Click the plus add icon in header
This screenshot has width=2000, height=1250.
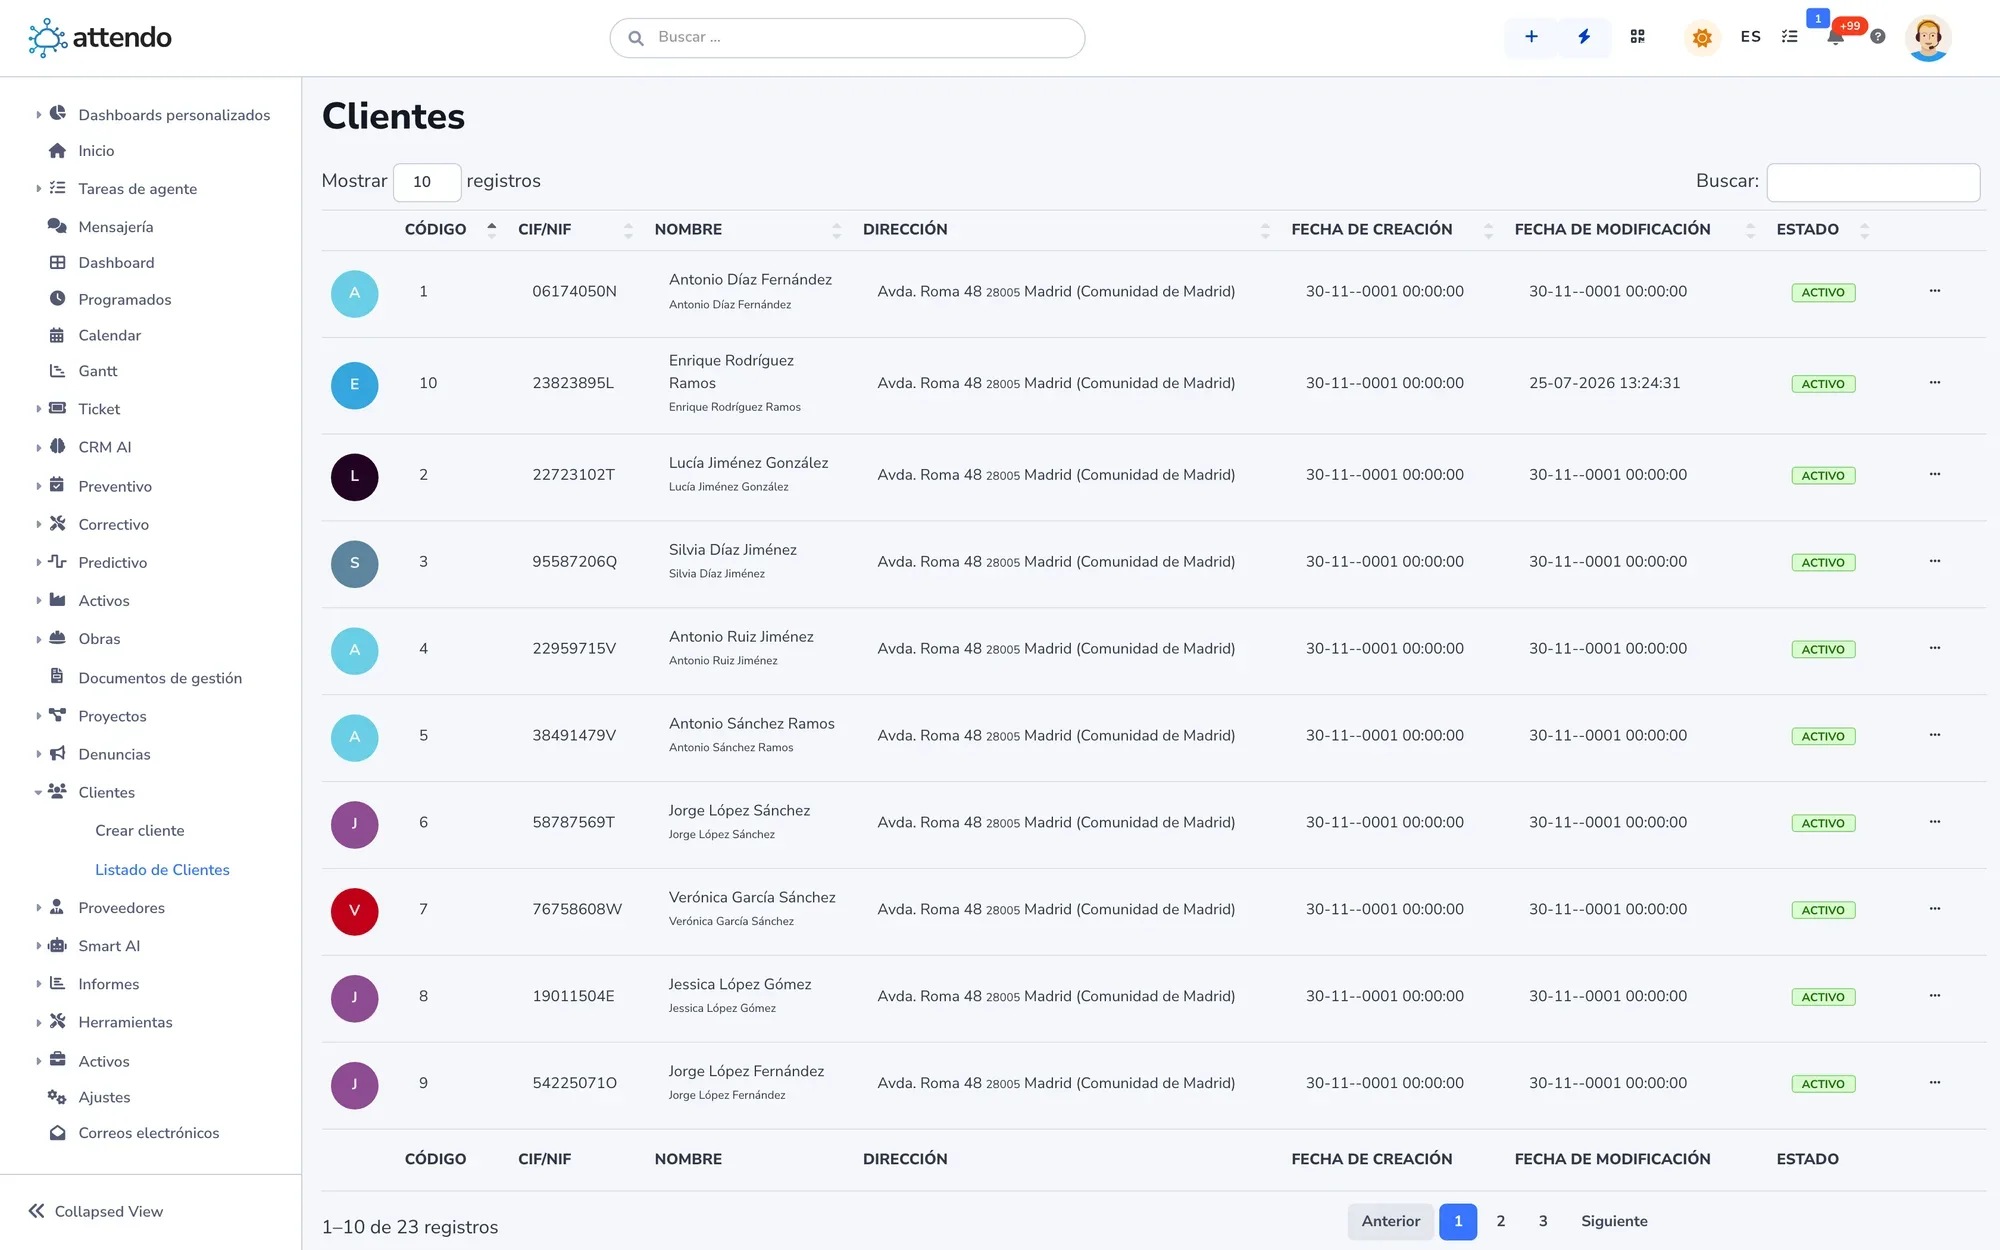point(1530,37)
